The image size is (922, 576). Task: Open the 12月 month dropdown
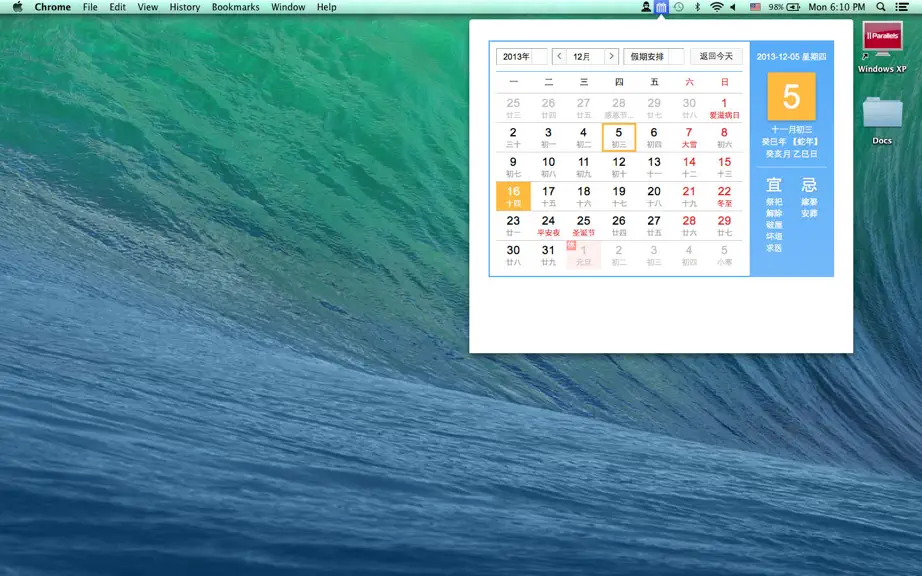[x=586, y=56]
